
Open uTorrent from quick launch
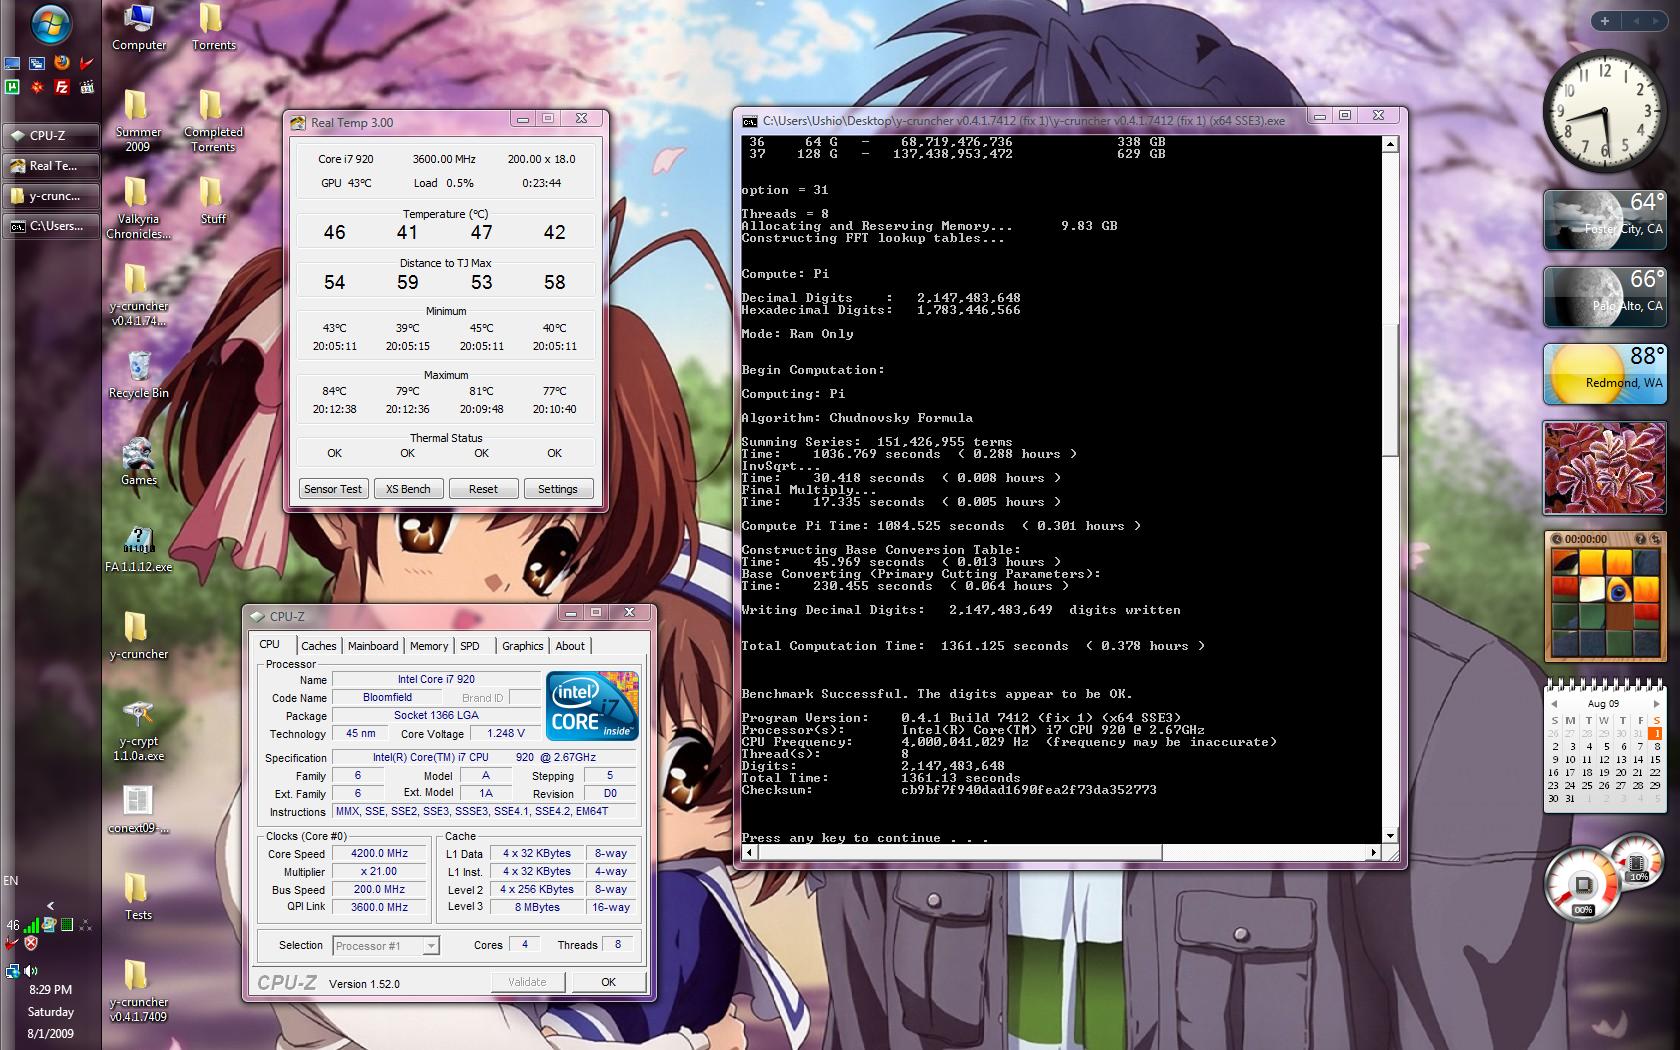pyautogui.click(x=12, y=87)
